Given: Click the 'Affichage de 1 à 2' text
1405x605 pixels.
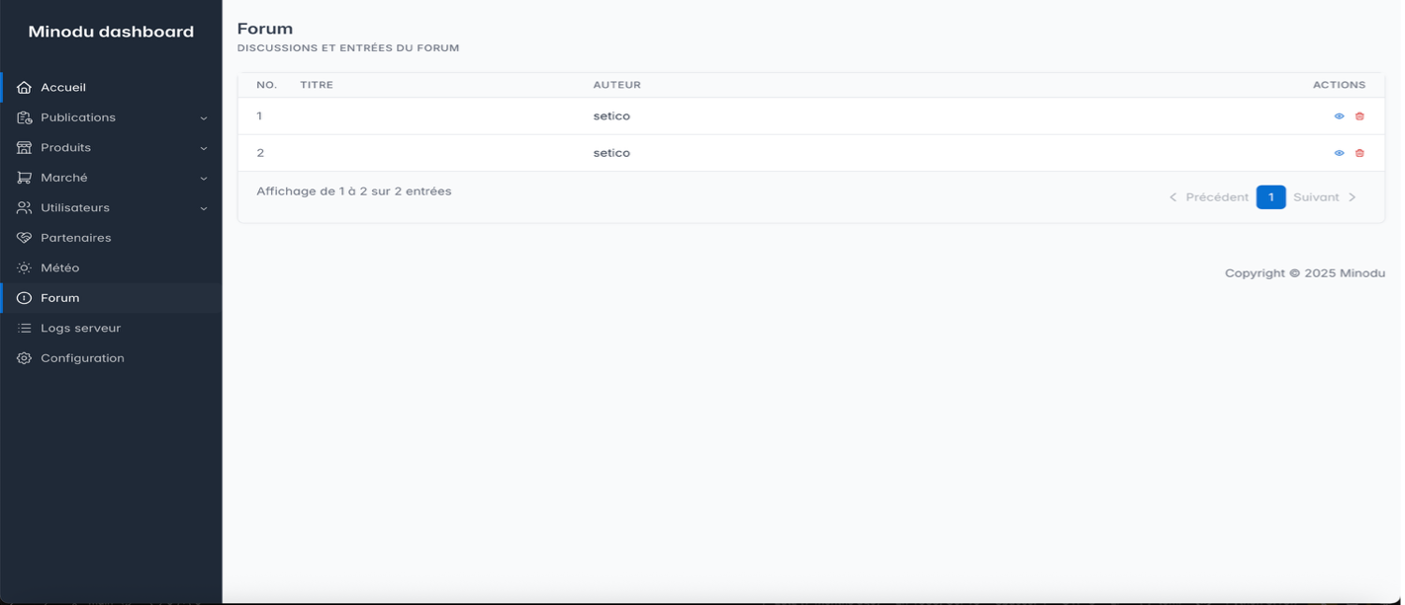Looking at the screenshot, I should 354,191.
